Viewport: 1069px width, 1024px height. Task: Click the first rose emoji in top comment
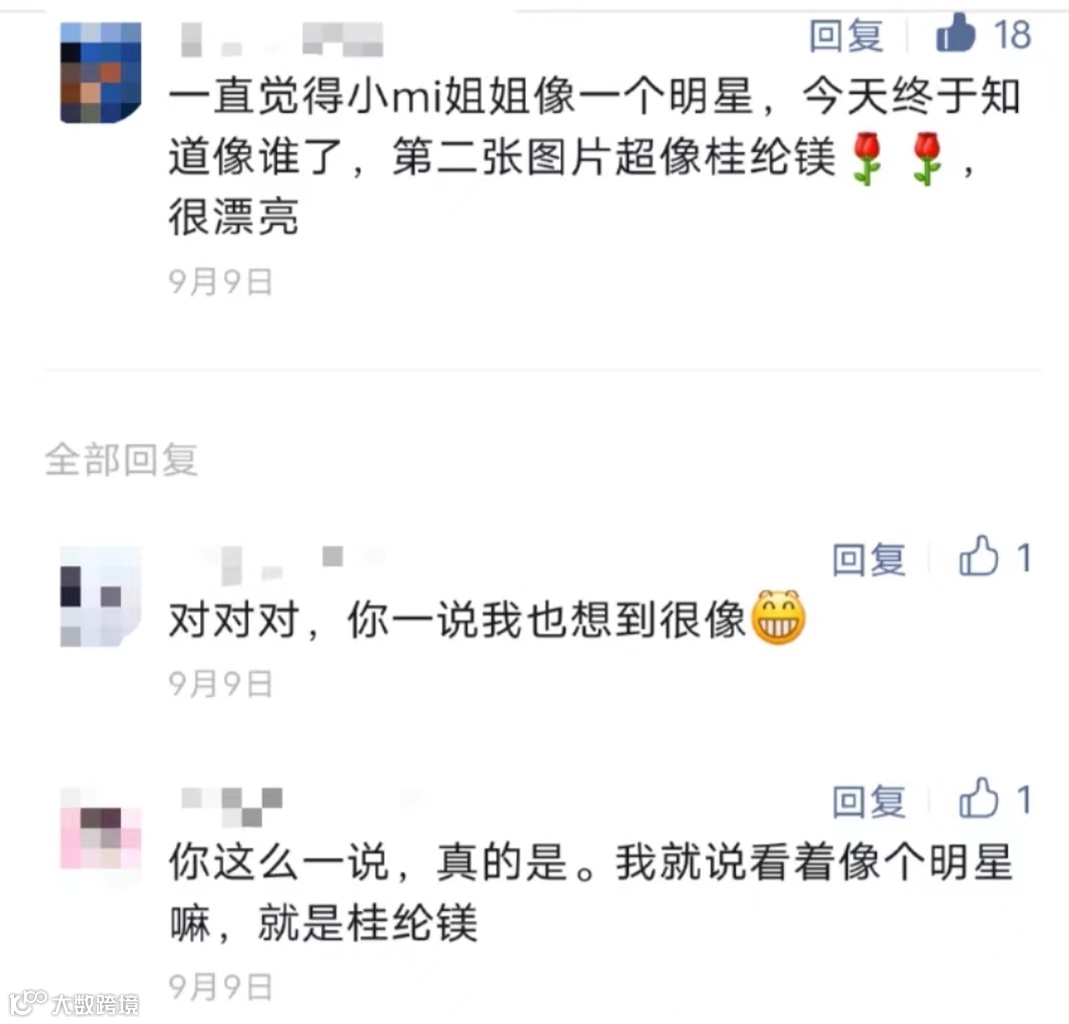coord(867,159)
